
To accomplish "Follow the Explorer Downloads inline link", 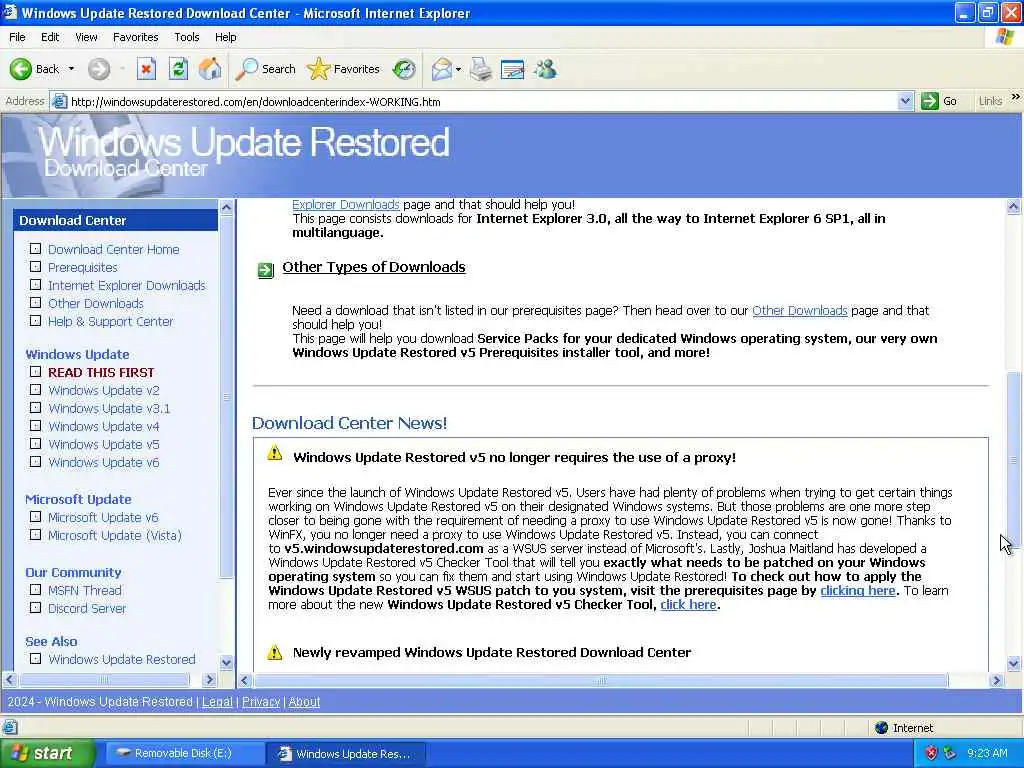I will click(345, 204).
